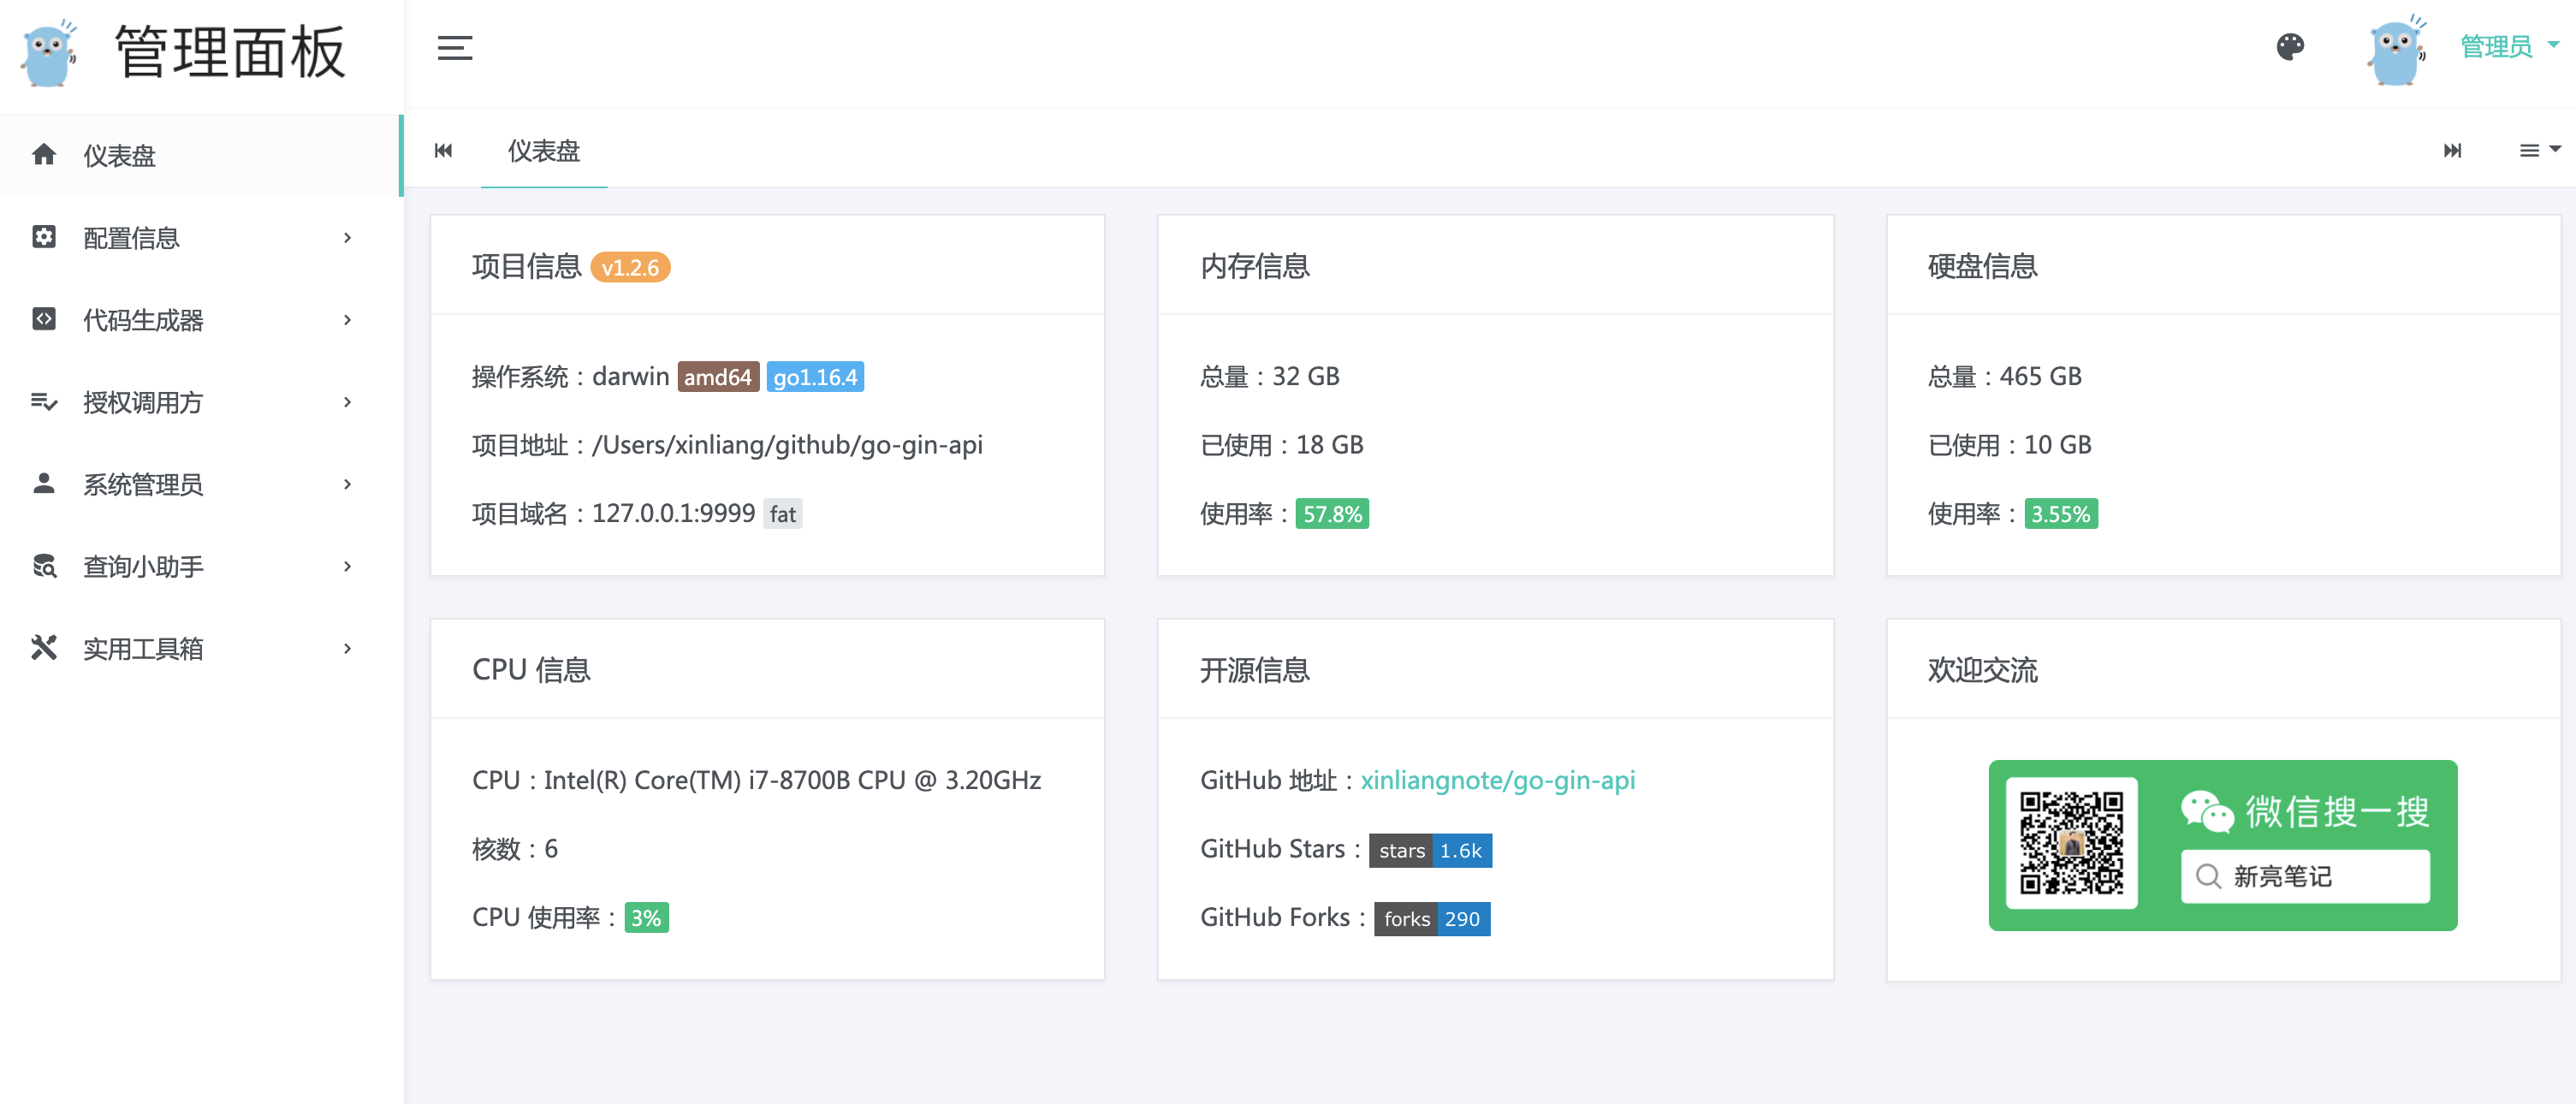Open the 查询小助手 sidebar menu

[x=200, y=566]
